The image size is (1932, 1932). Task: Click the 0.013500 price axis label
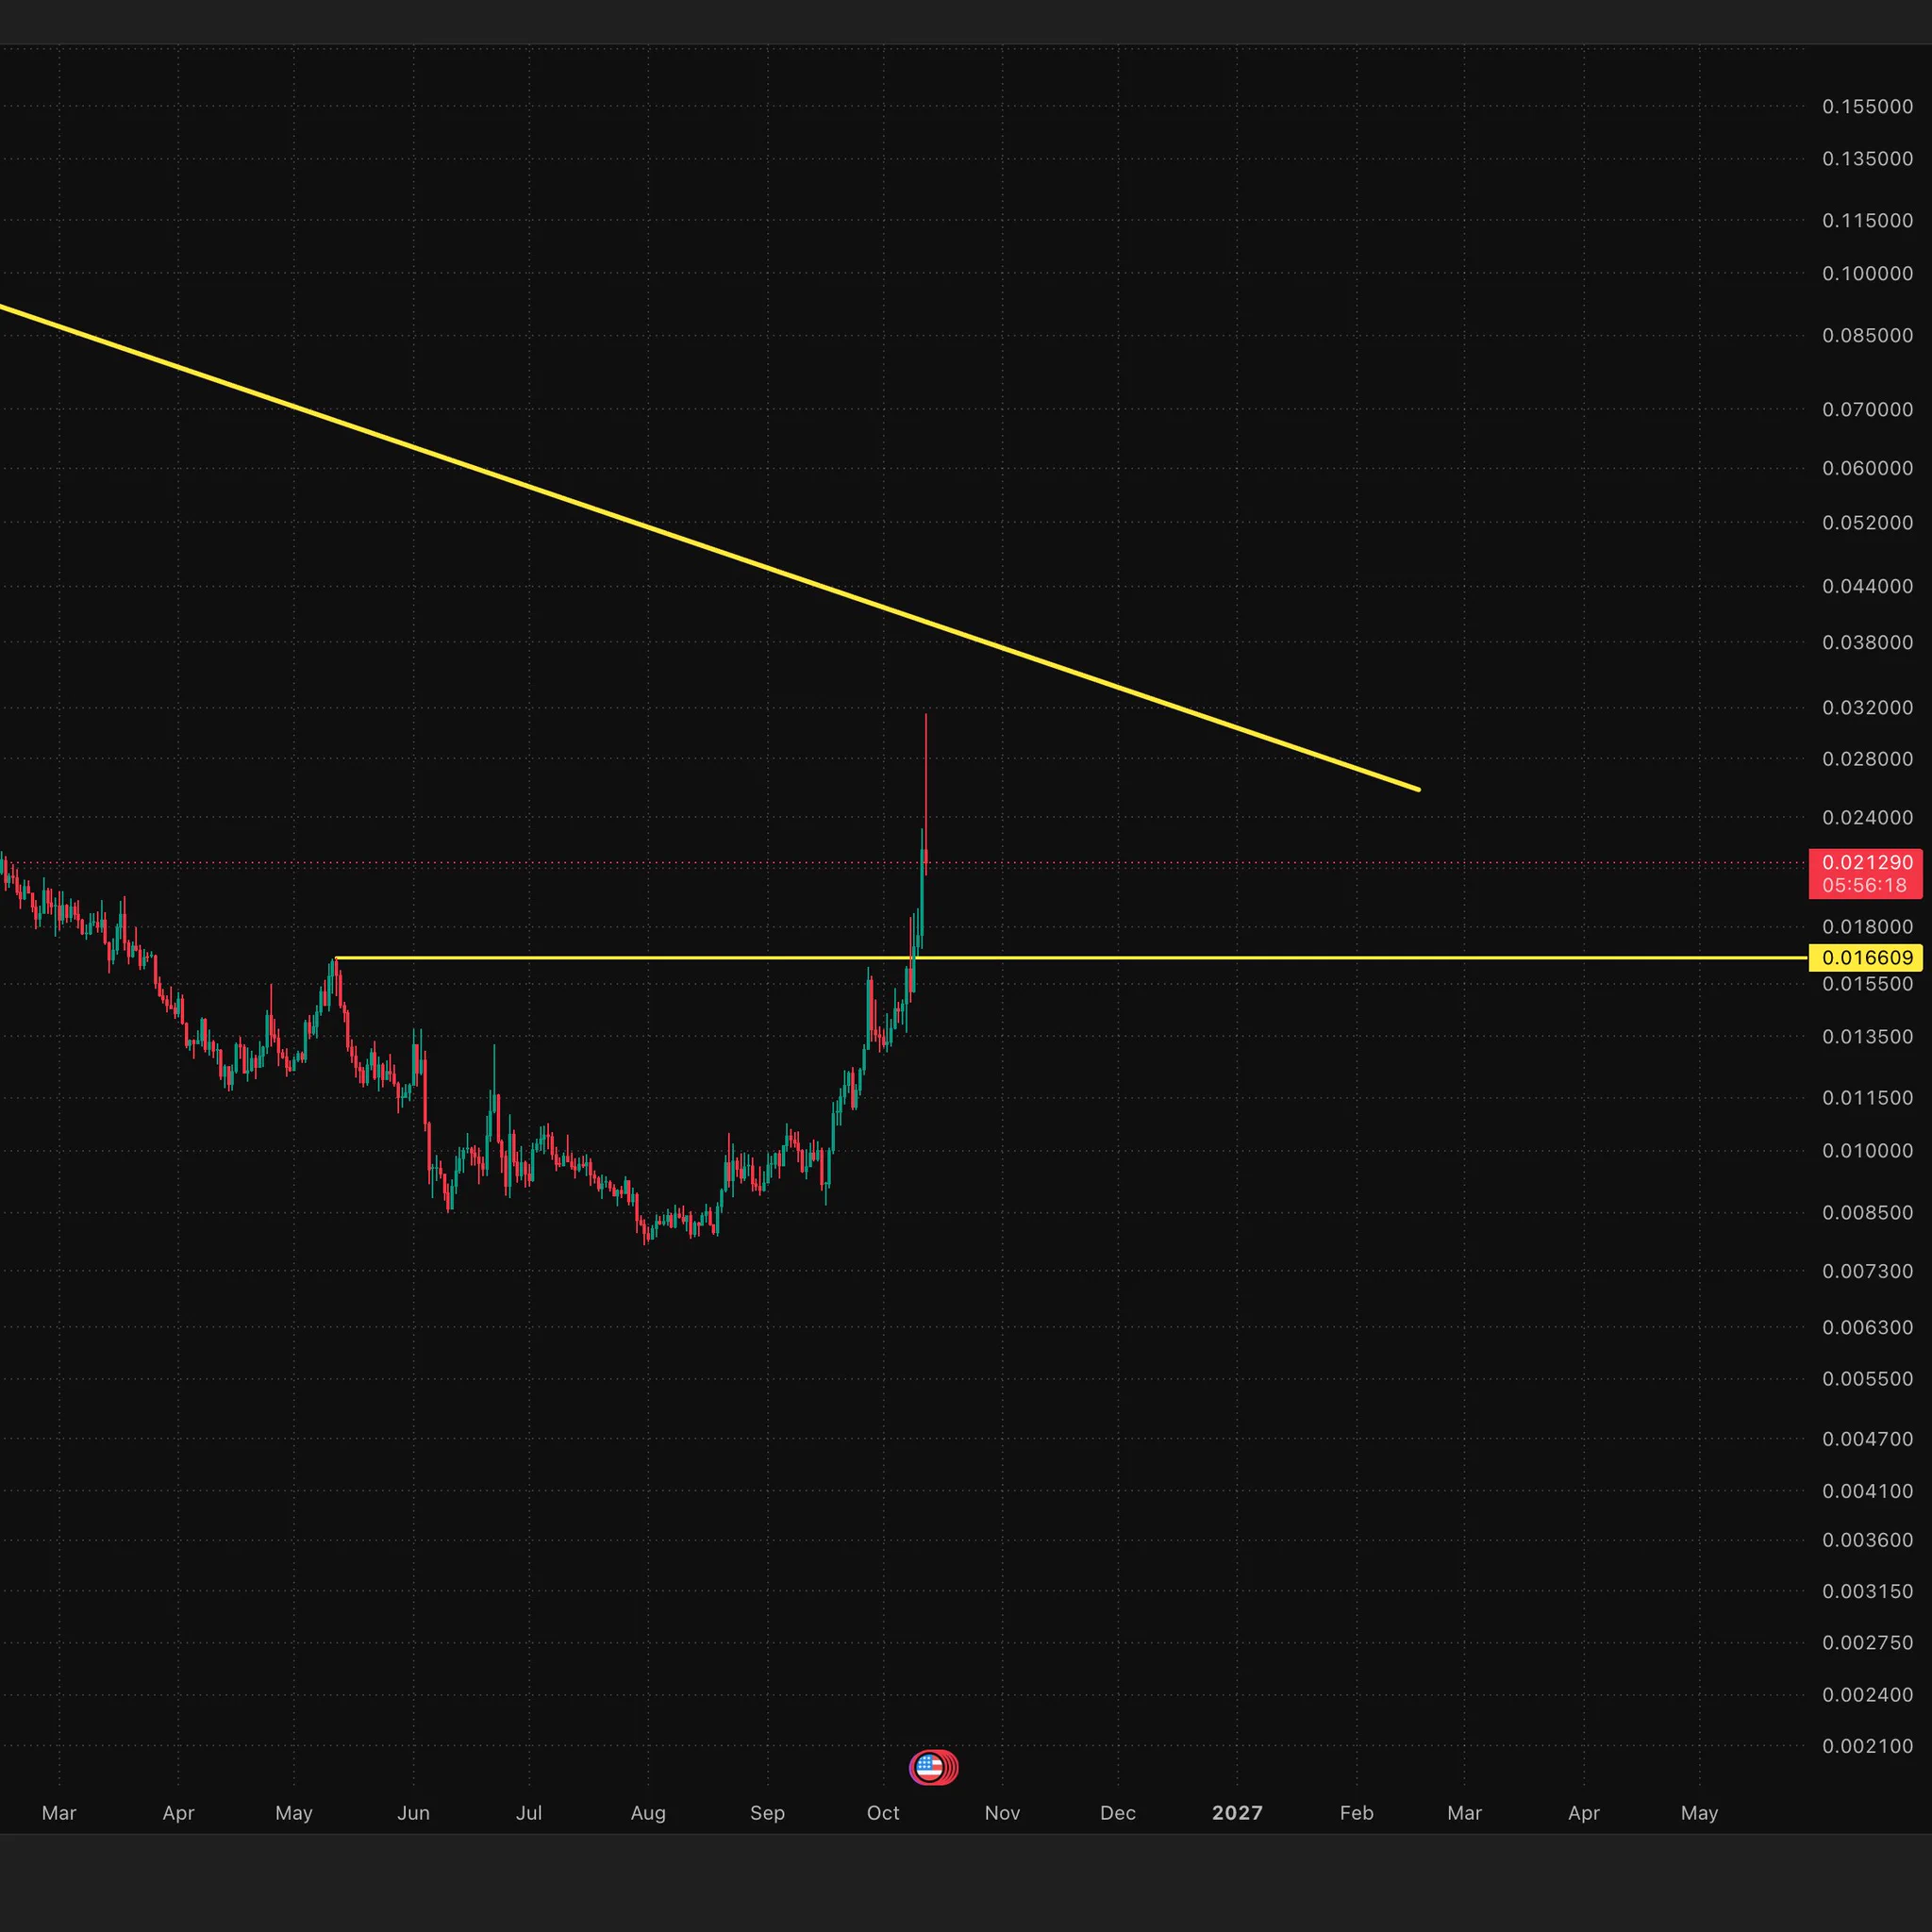[1867, 1037]
